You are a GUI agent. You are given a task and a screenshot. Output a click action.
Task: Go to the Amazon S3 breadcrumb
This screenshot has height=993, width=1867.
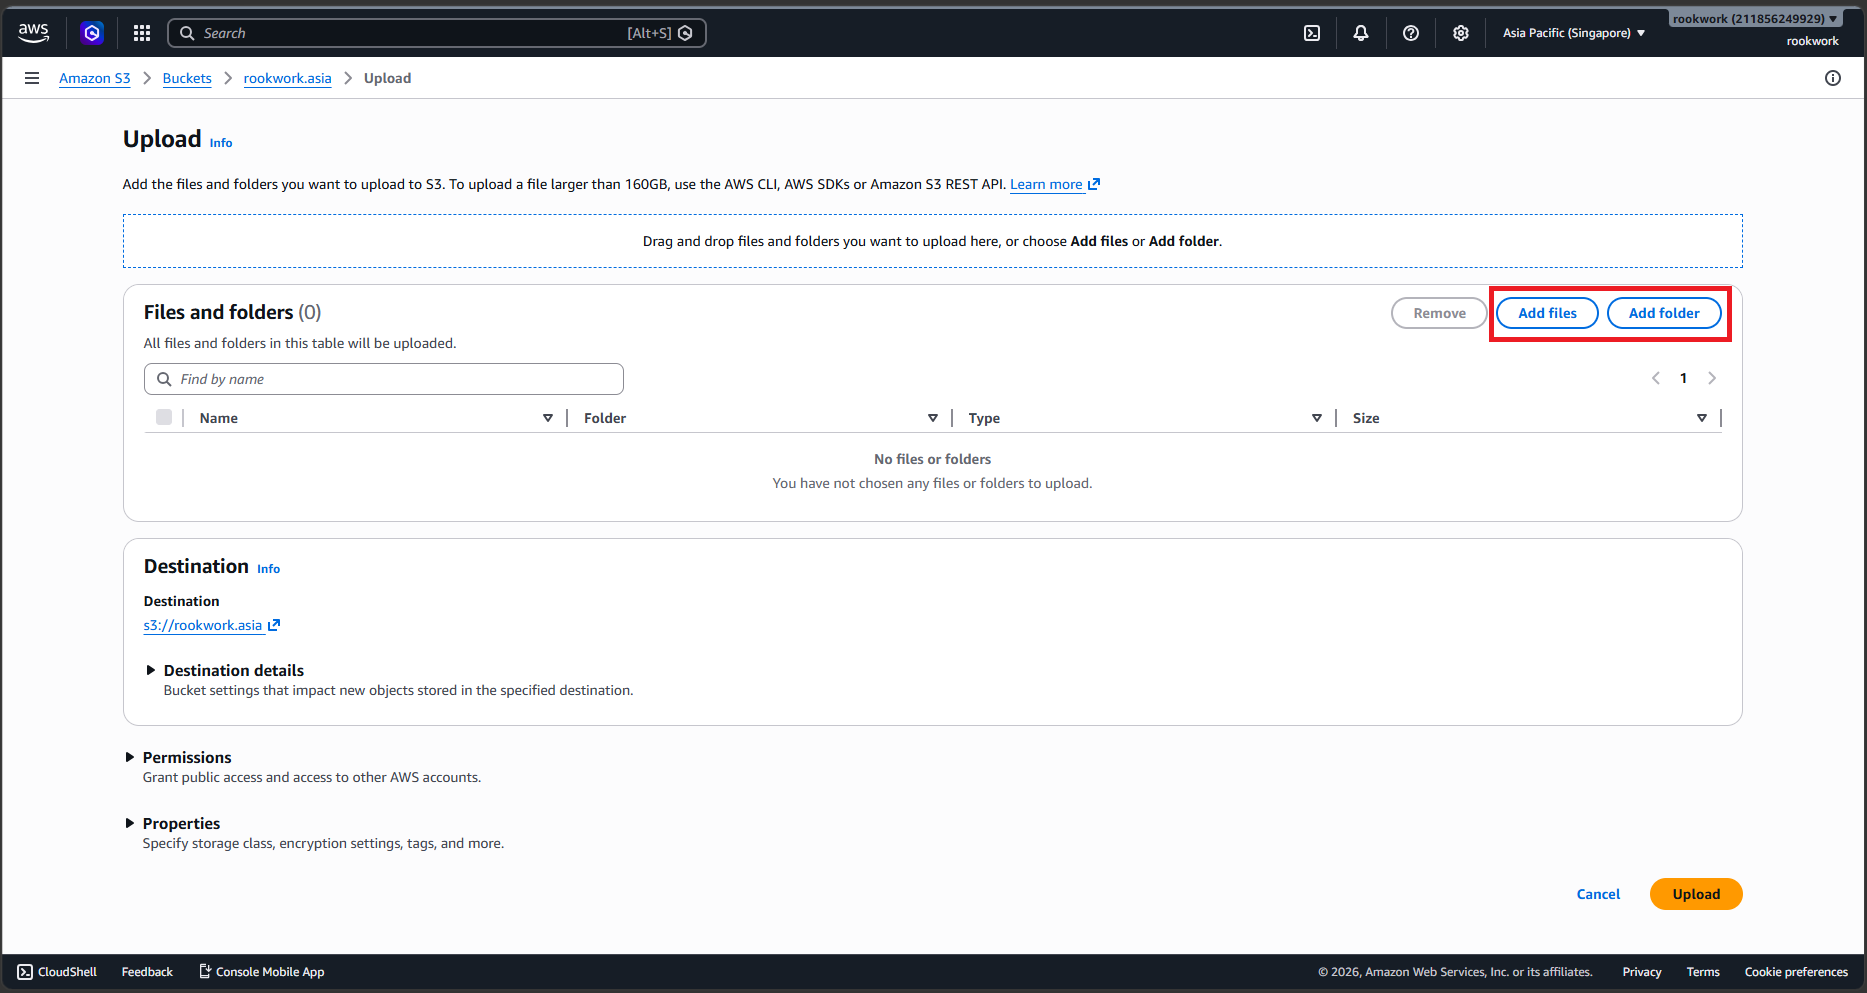[x=95, y=78]
